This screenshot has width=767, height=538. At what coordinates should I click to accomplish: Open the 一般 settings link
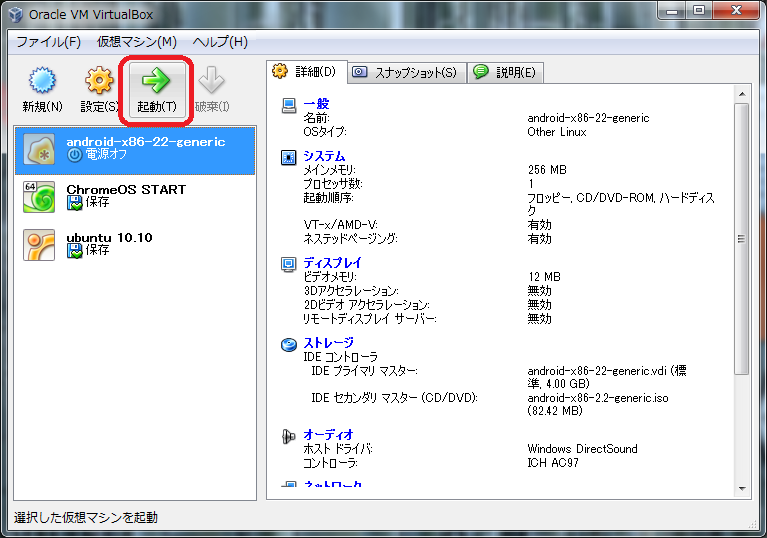tap(316, 104)
